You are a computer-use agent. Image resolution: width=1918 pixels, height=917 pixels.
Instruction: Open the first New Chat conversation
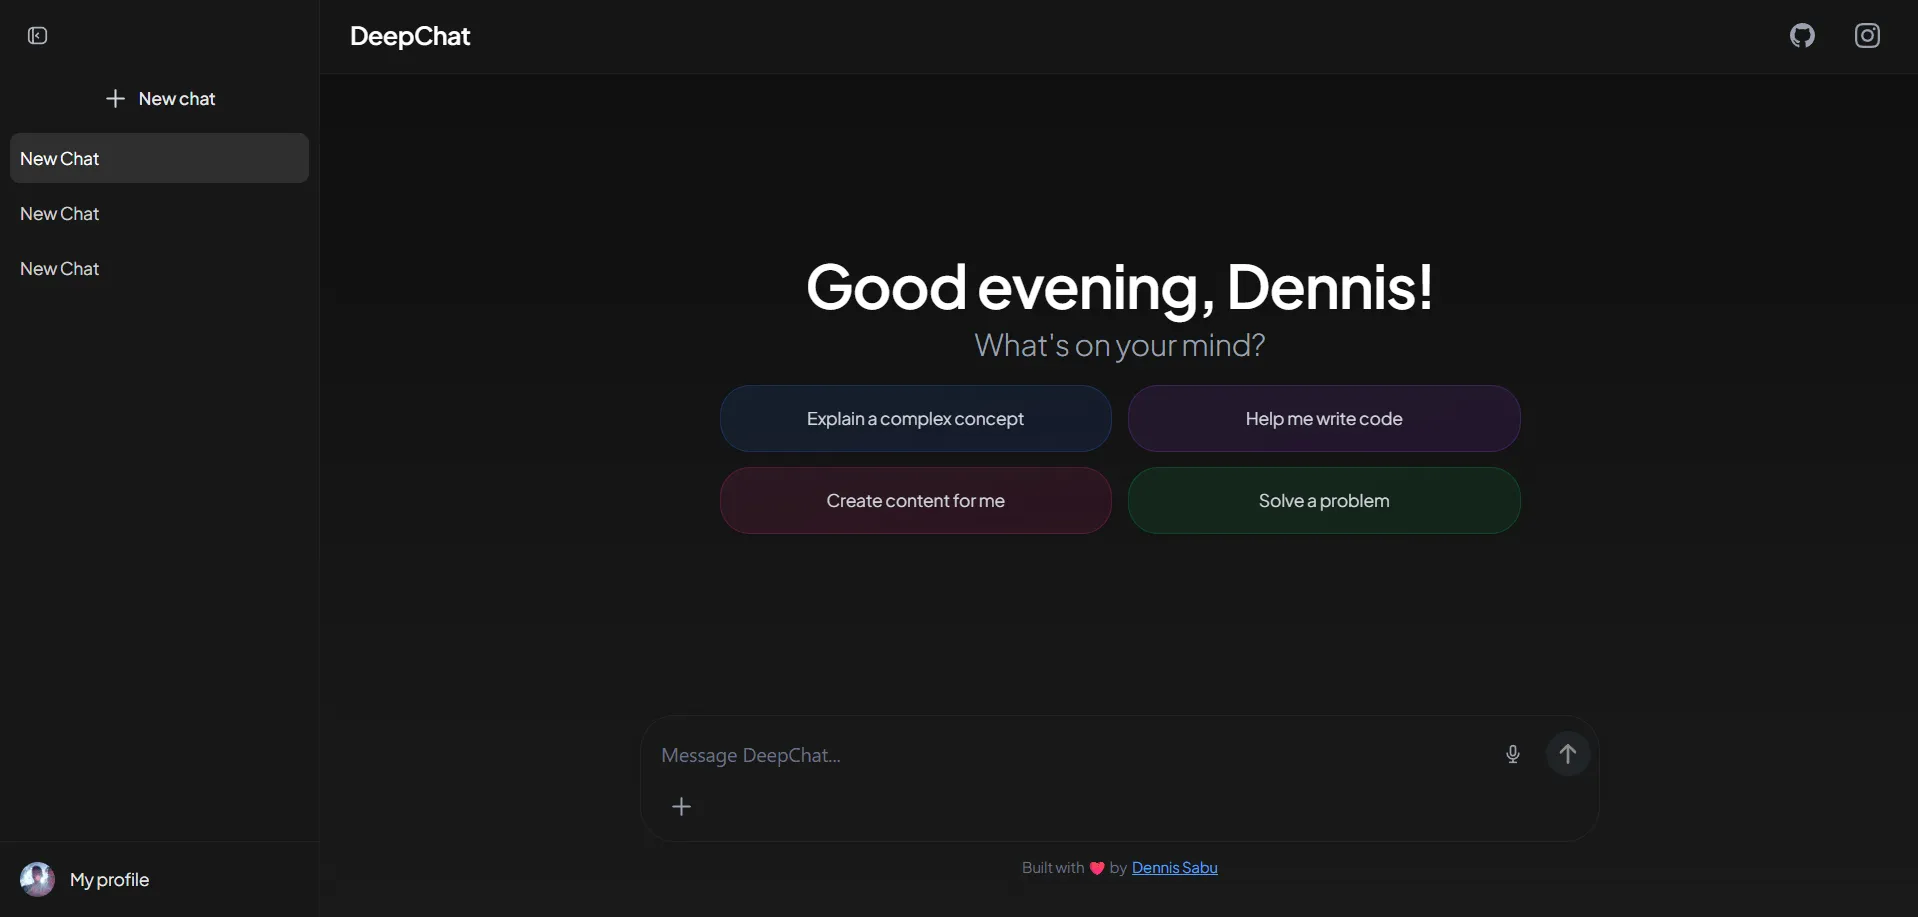coord(158,157)
